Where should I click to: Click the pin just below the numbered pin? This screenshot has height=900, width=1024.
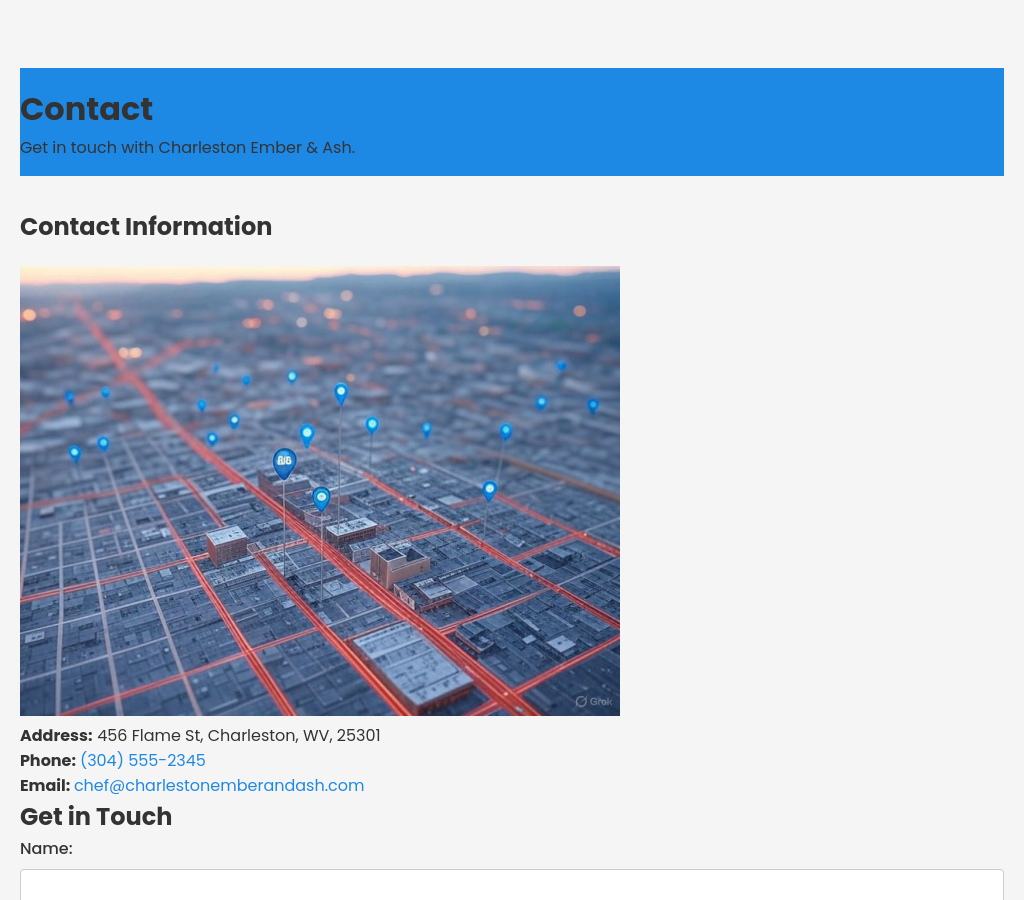tap(321, 497)
